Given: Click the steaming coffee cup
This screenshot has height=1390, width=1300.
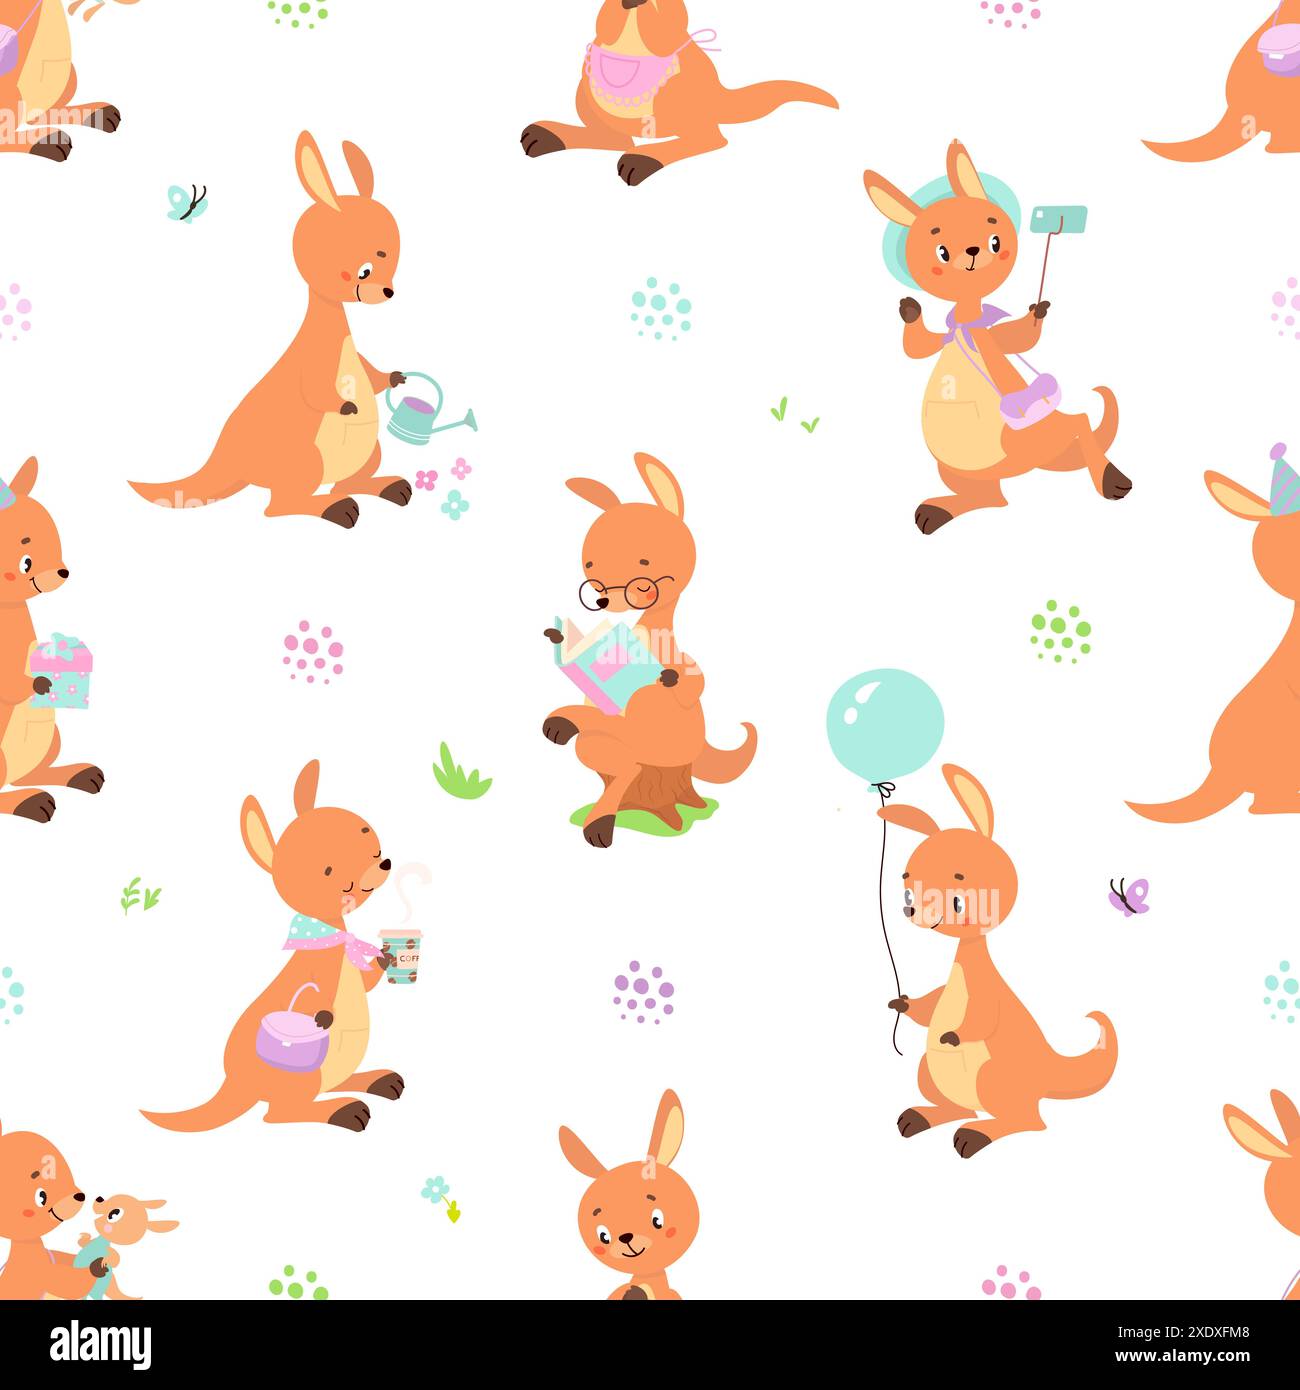Looking at the screenshot, I should coord(402,955).
